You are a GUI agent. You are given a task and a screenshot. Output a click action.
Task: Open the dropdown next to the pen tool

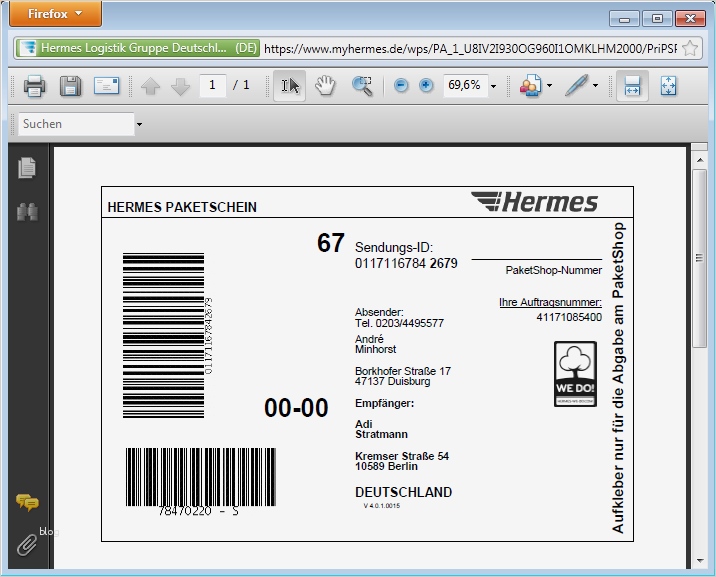(x=595, y=85)
